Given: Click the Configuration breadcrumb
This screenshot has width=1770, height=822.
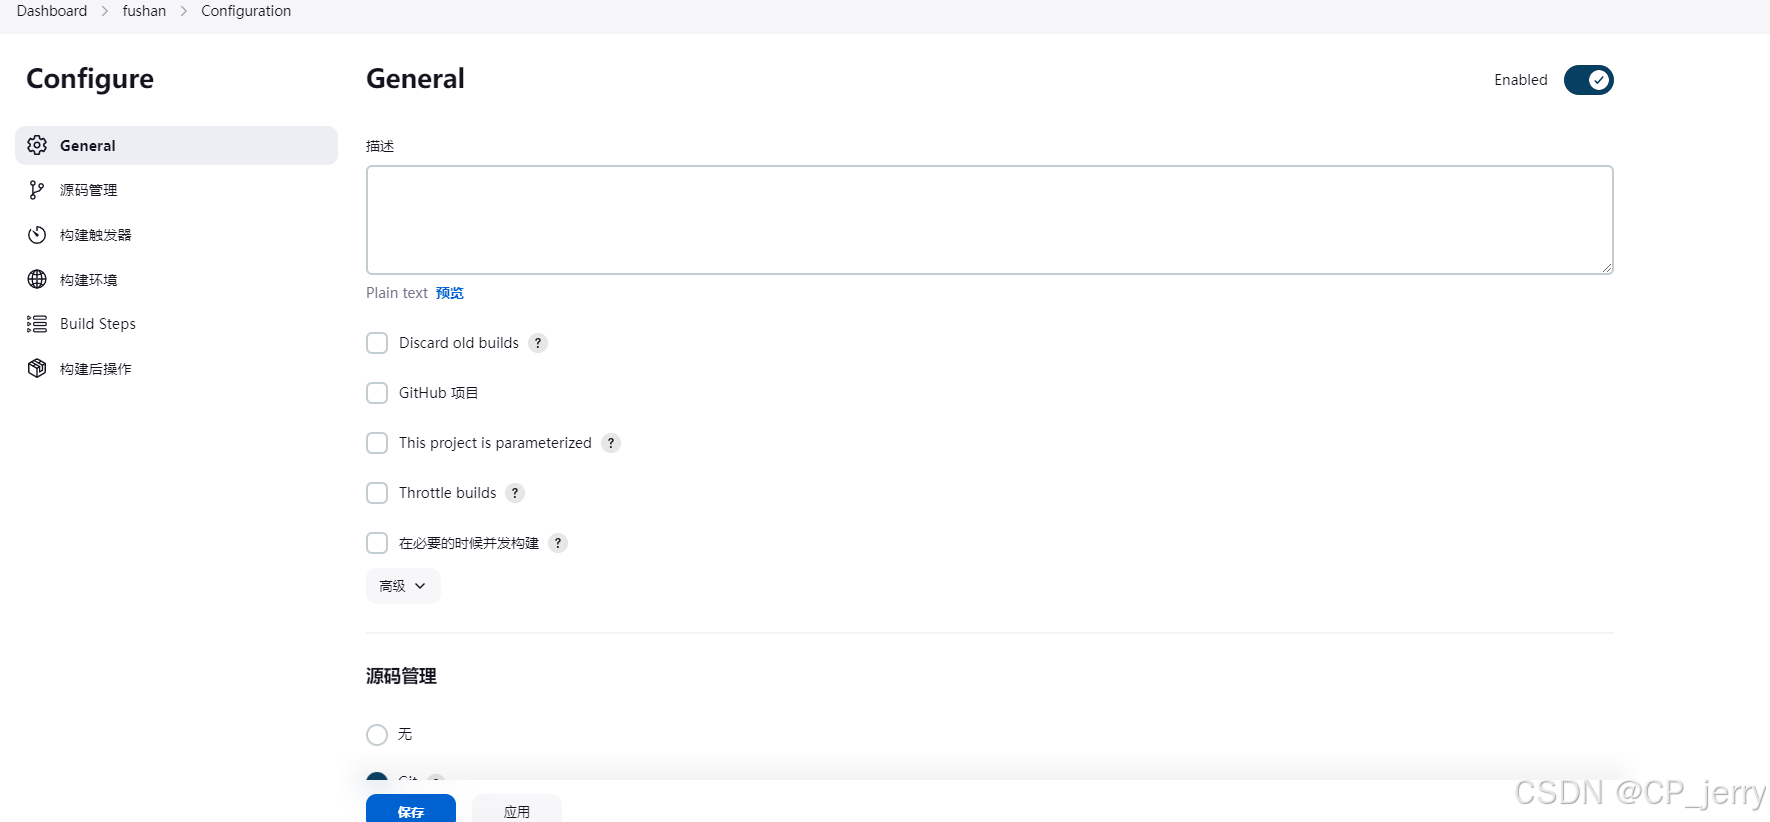Looking at the screenshot, I should [x=246, y=11].
